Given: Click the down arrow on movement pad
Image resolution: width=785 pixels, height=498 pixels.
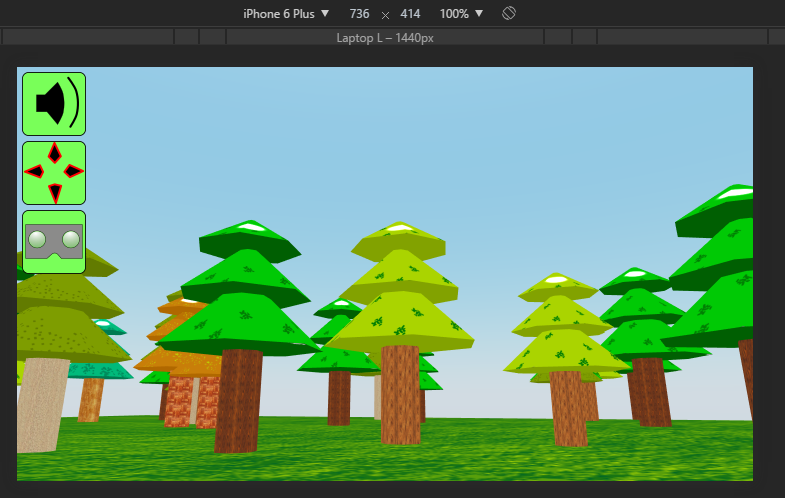Looking at the screenshot, I should [55, 191].
